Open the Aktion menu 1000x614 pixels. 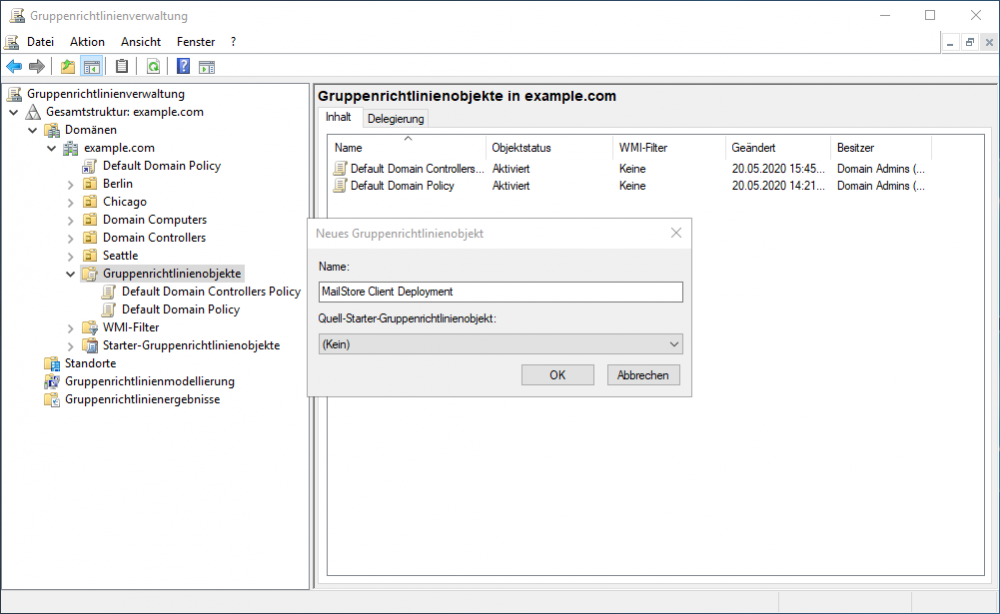[87, 42]
